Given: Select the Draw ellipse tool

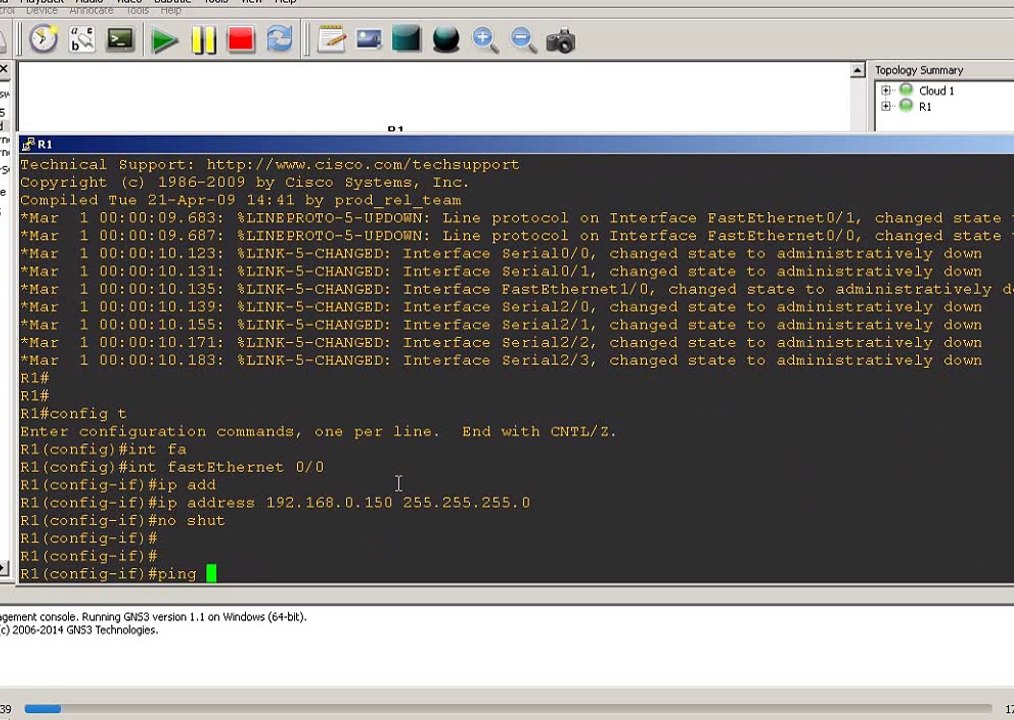Looking at the screenshot, I should (446, 39).
